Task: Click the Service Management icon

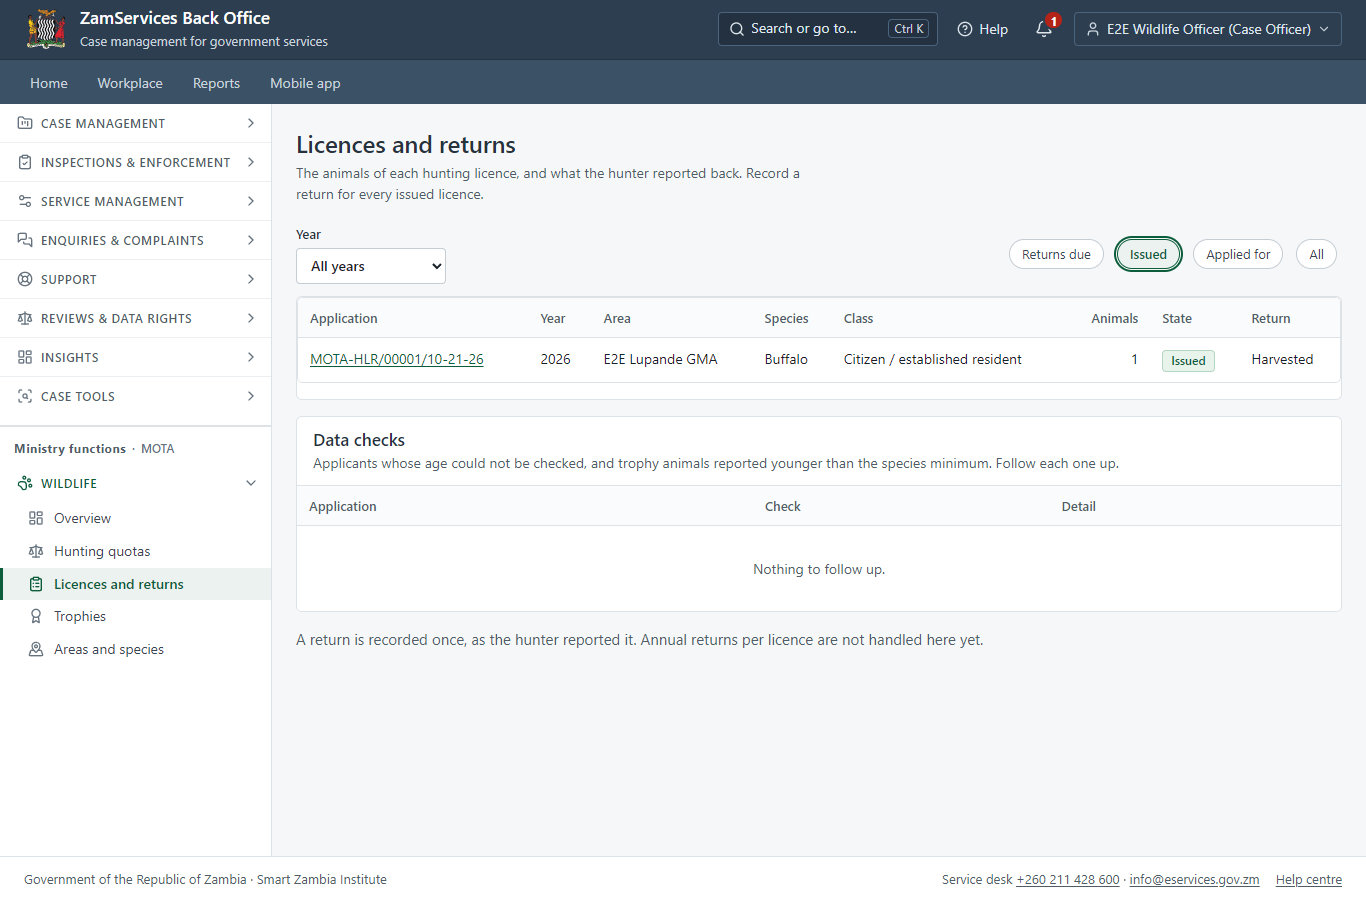Action: [x=25, y=201]
